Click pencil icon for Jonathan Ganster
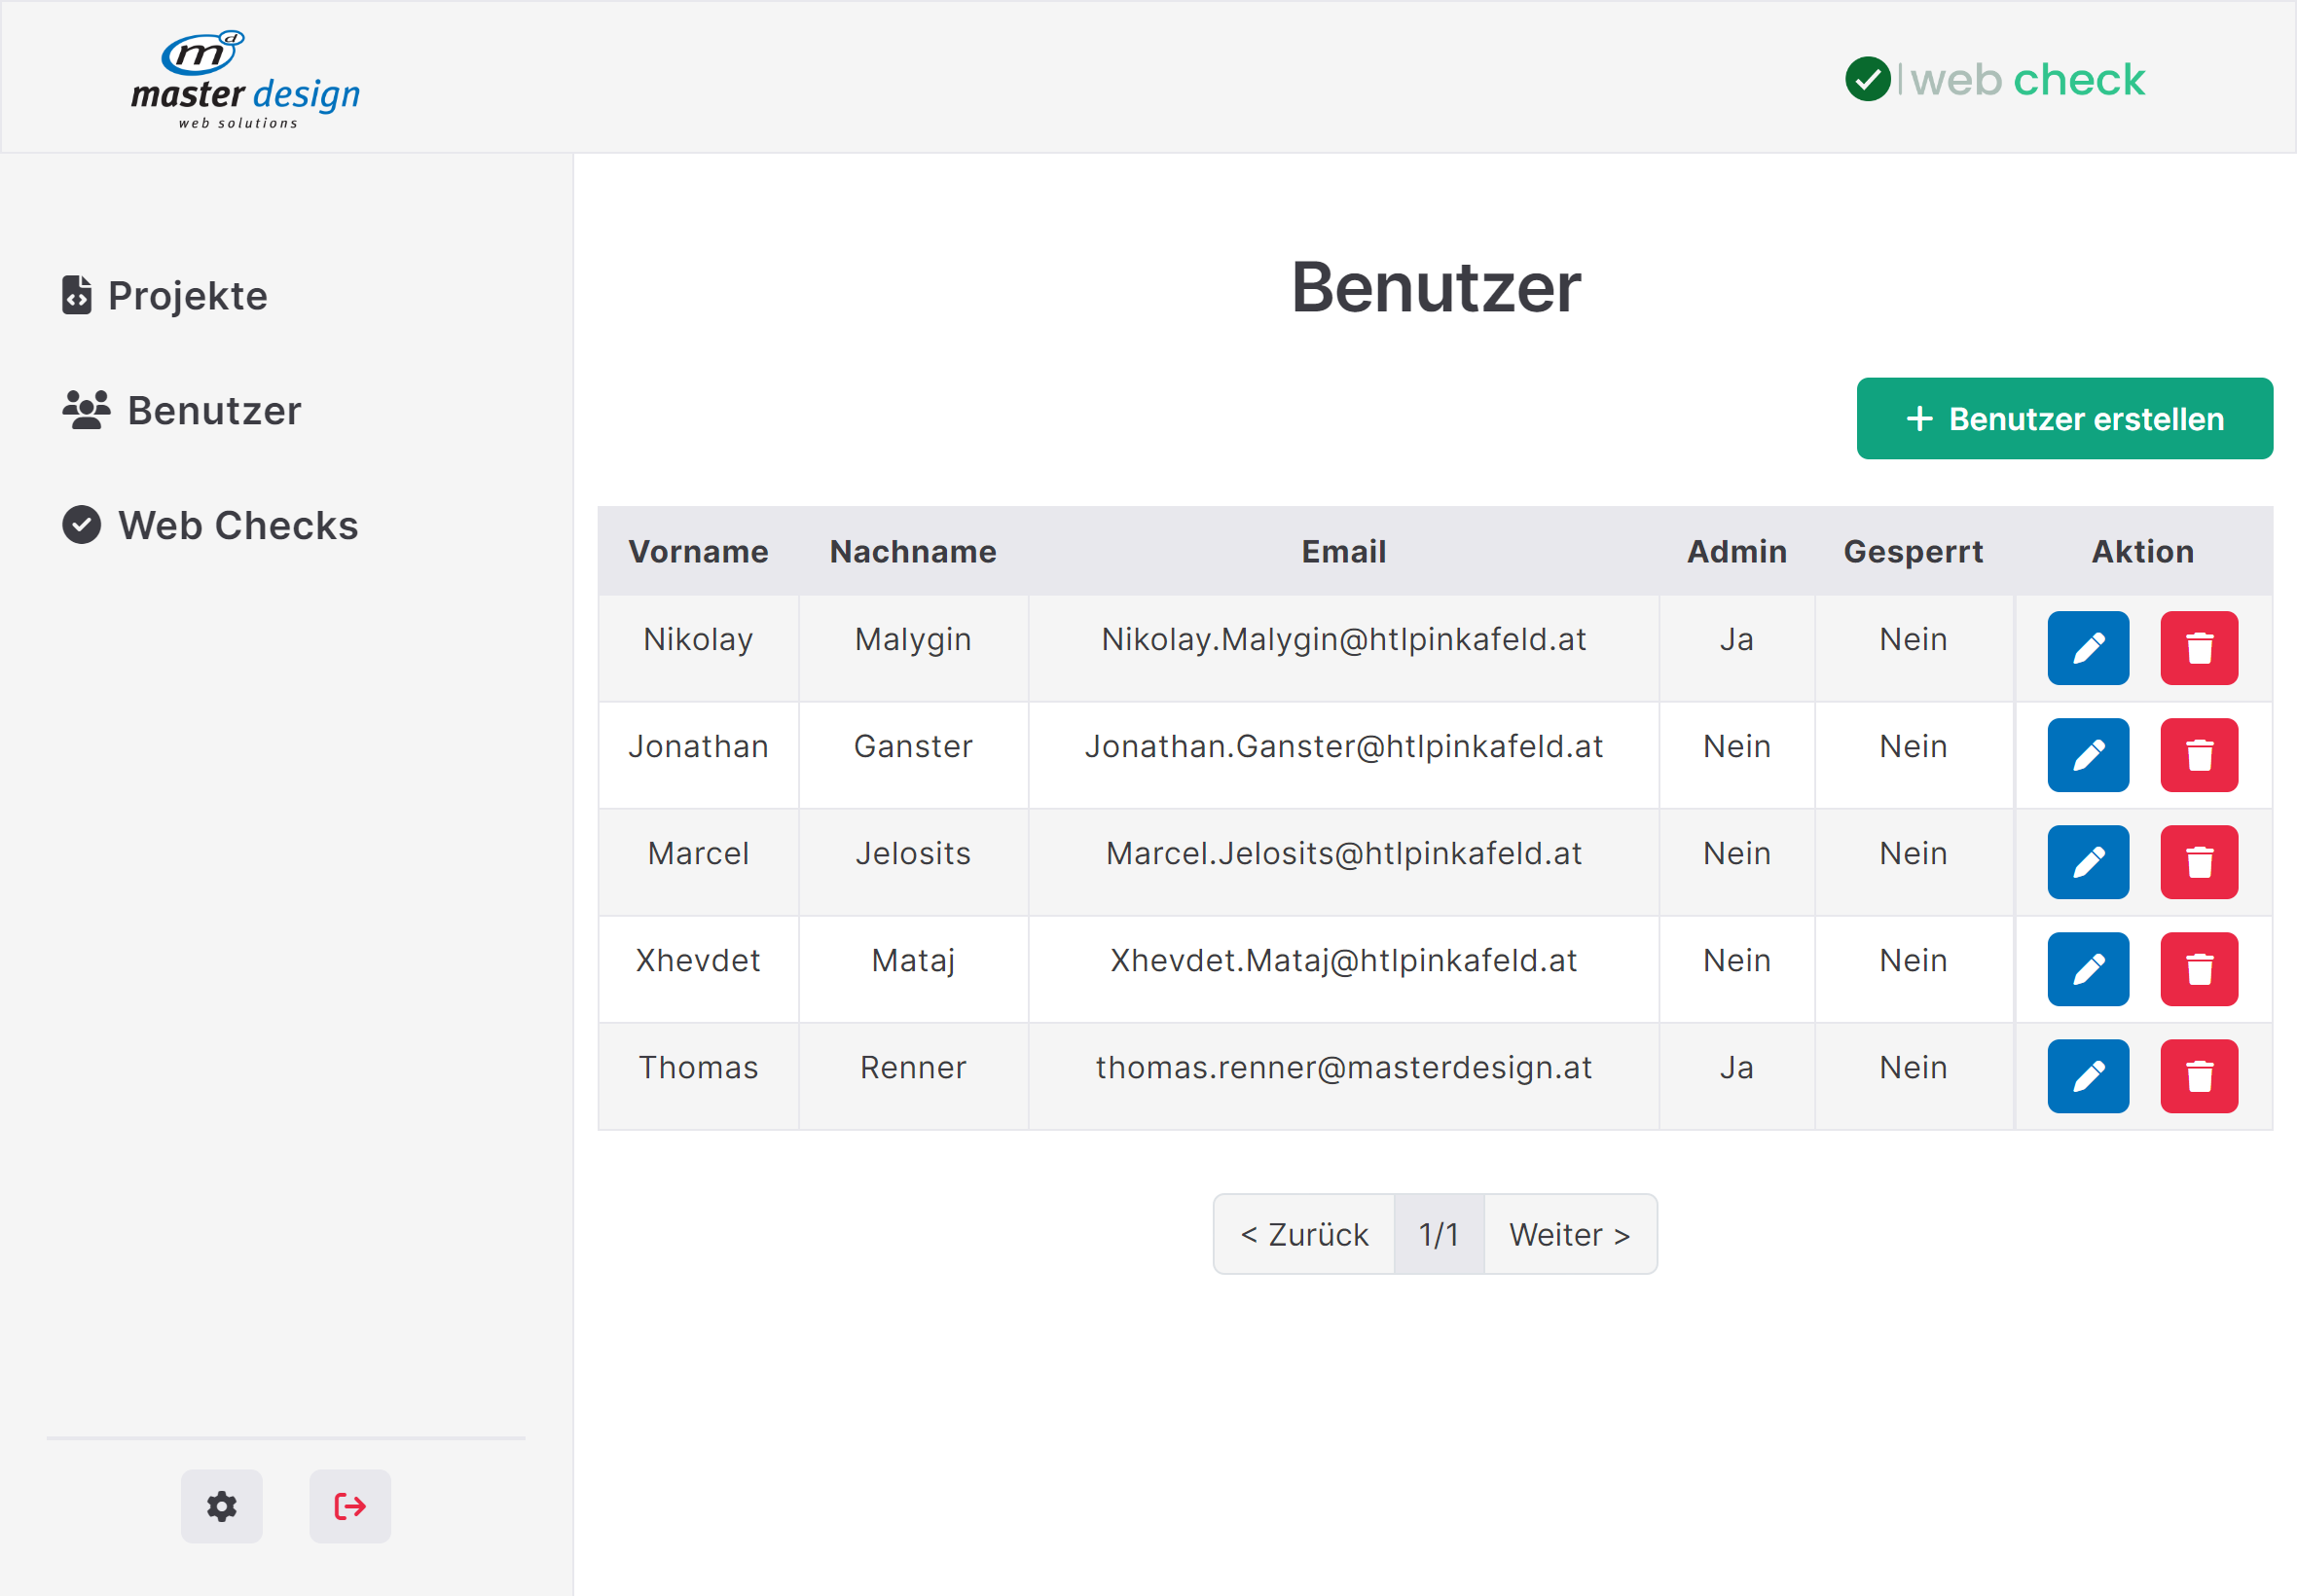This screenshot has height=1596, width=2297. click(x=2087, y=755)
